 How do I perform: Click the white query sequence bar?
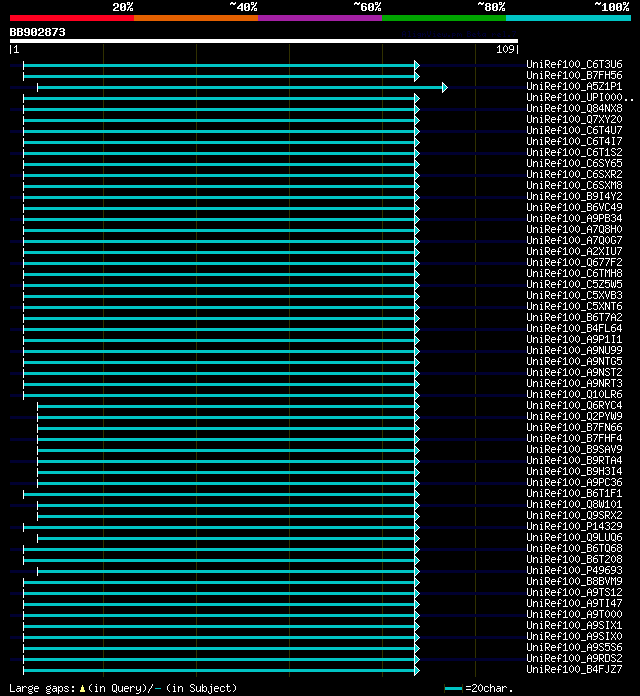[264, 41]
